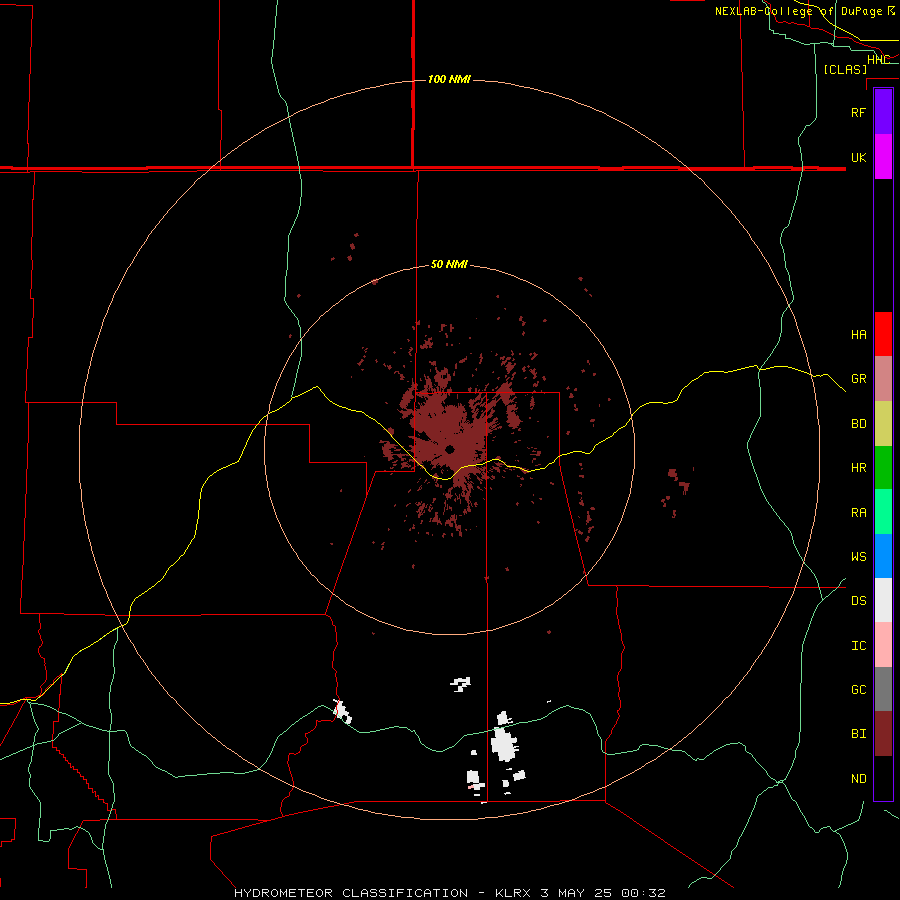The width and height of the screenshot is (900, 900).
Task: Click the GR pink-brown legend swatch
Action: [x=883, y=379]
